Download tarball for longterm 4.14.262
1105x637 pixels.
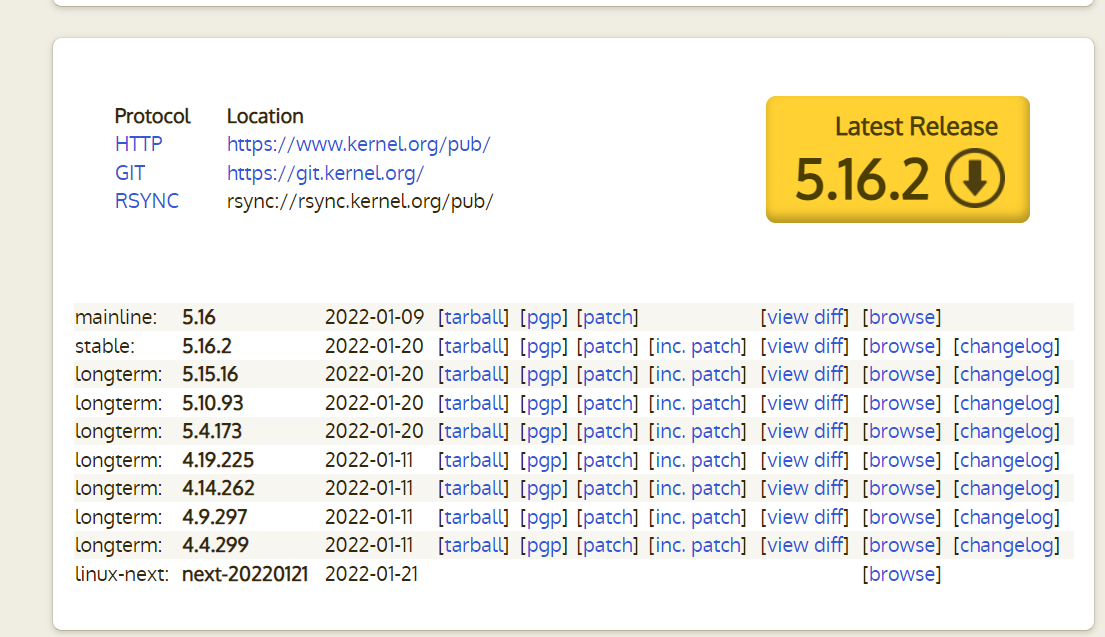(474, 488)
